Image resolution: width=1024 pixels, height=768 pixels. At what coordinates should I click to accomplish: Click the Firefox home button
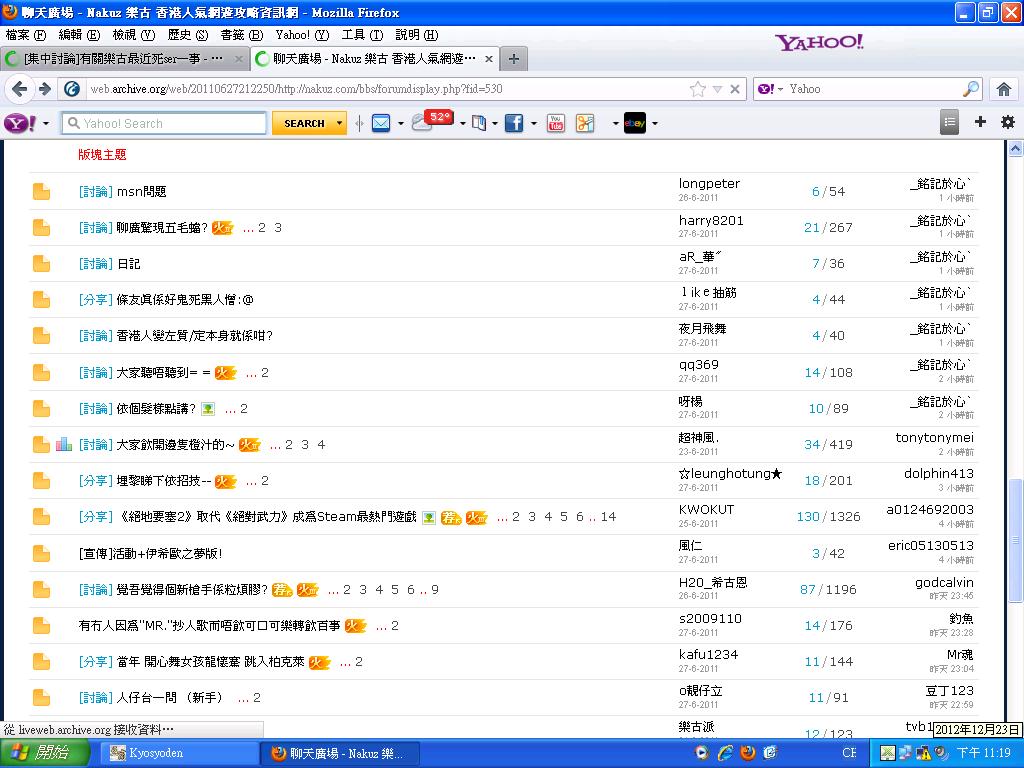1004,89
